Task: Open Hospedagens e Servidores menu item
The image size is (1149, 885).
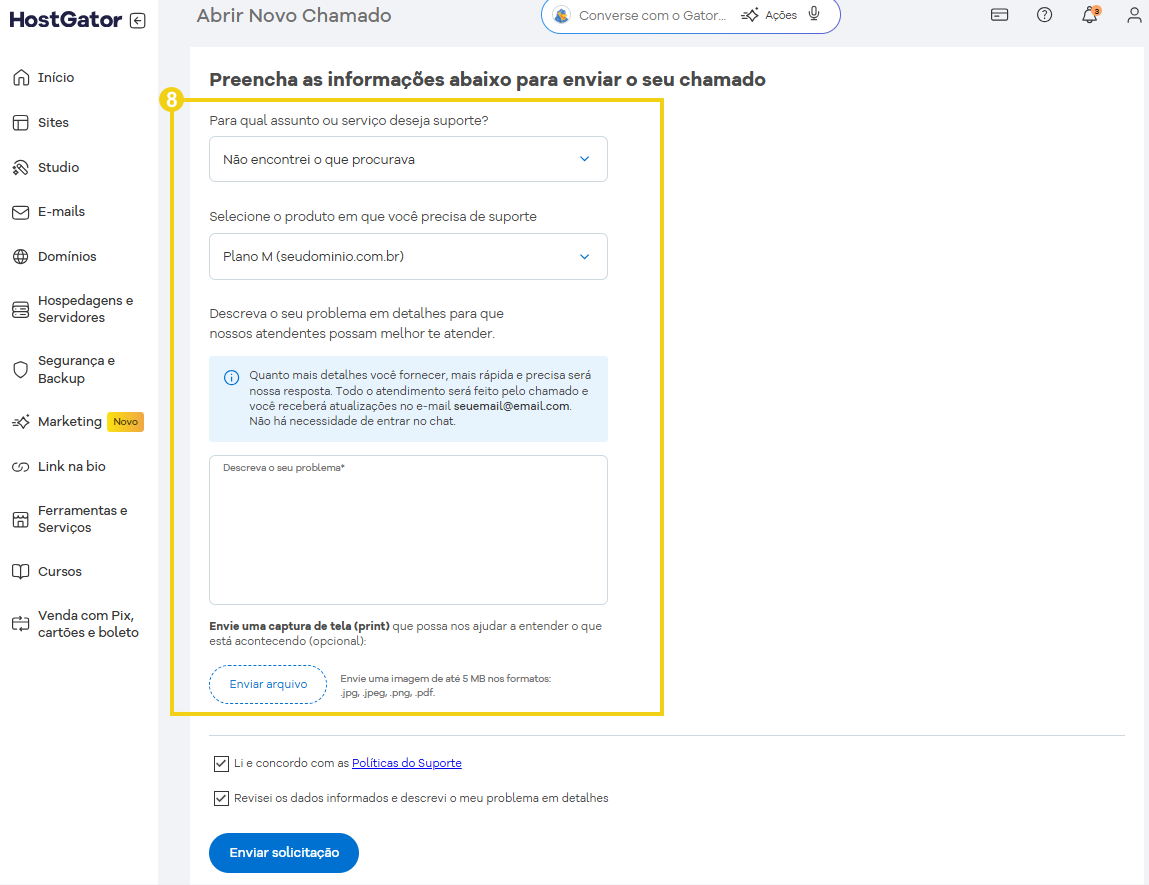Action: tap(85, 309)
